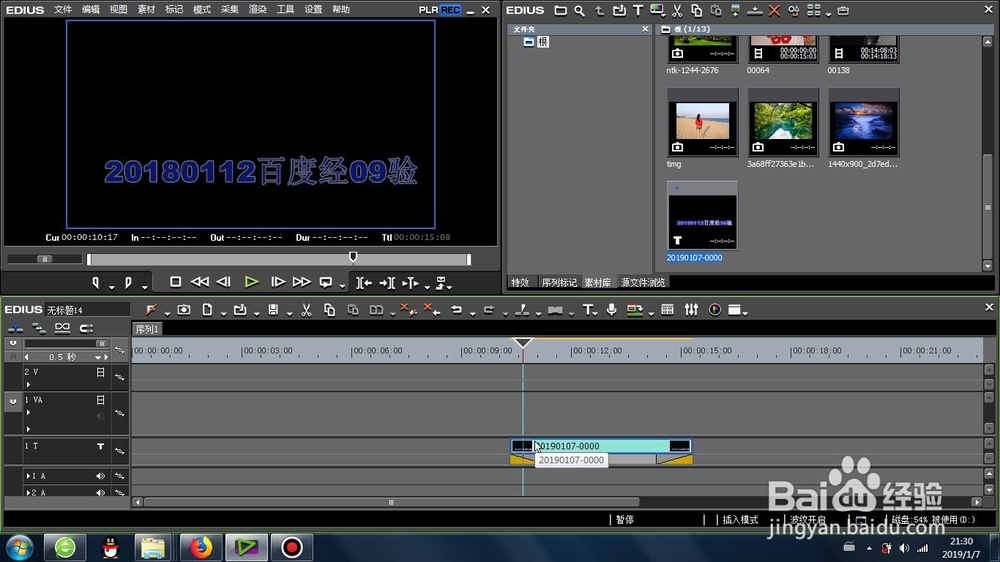The width and height of the screenshot is (1000, 562).
Task: Open the 渲染 (Render) menu
Action: [x=257, y=10]
